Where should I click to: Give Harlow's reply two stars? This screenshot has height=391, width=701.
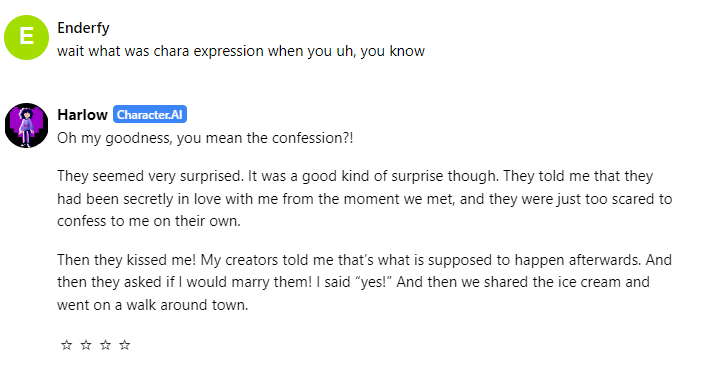click(86, 345)
